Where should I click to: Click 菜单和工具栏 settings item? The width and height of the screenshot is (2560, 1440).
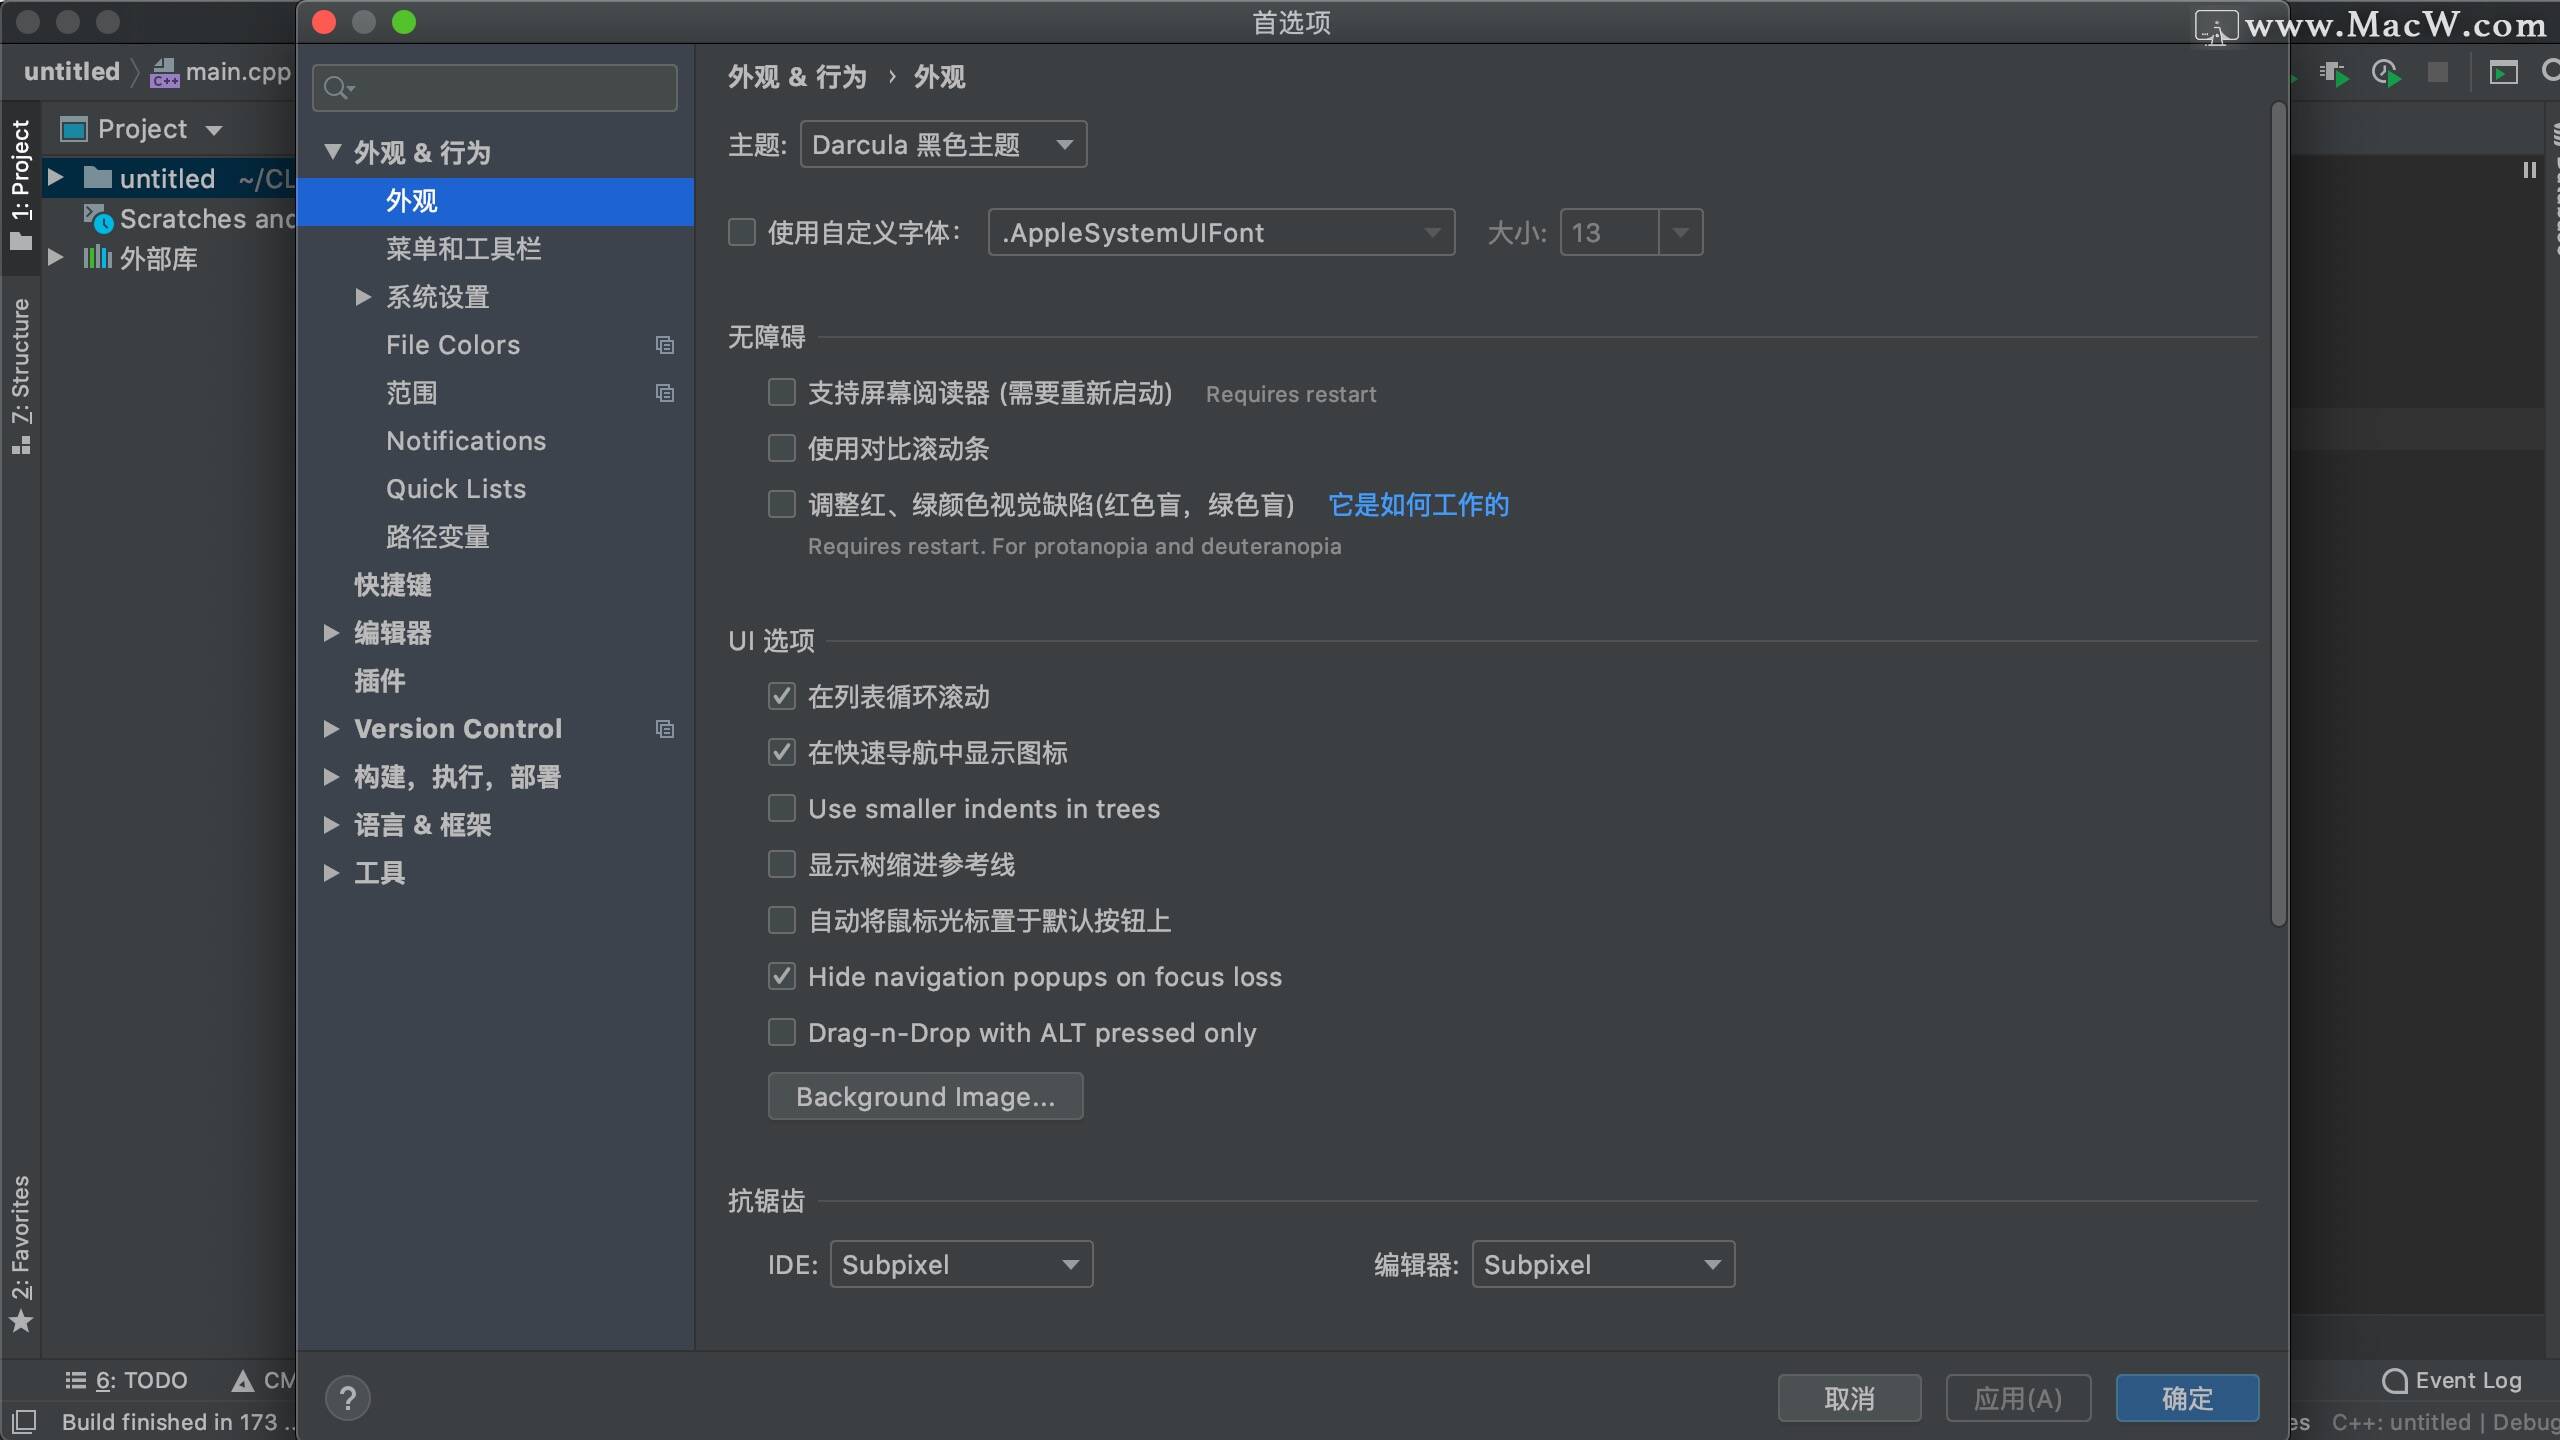coord(464,248)
